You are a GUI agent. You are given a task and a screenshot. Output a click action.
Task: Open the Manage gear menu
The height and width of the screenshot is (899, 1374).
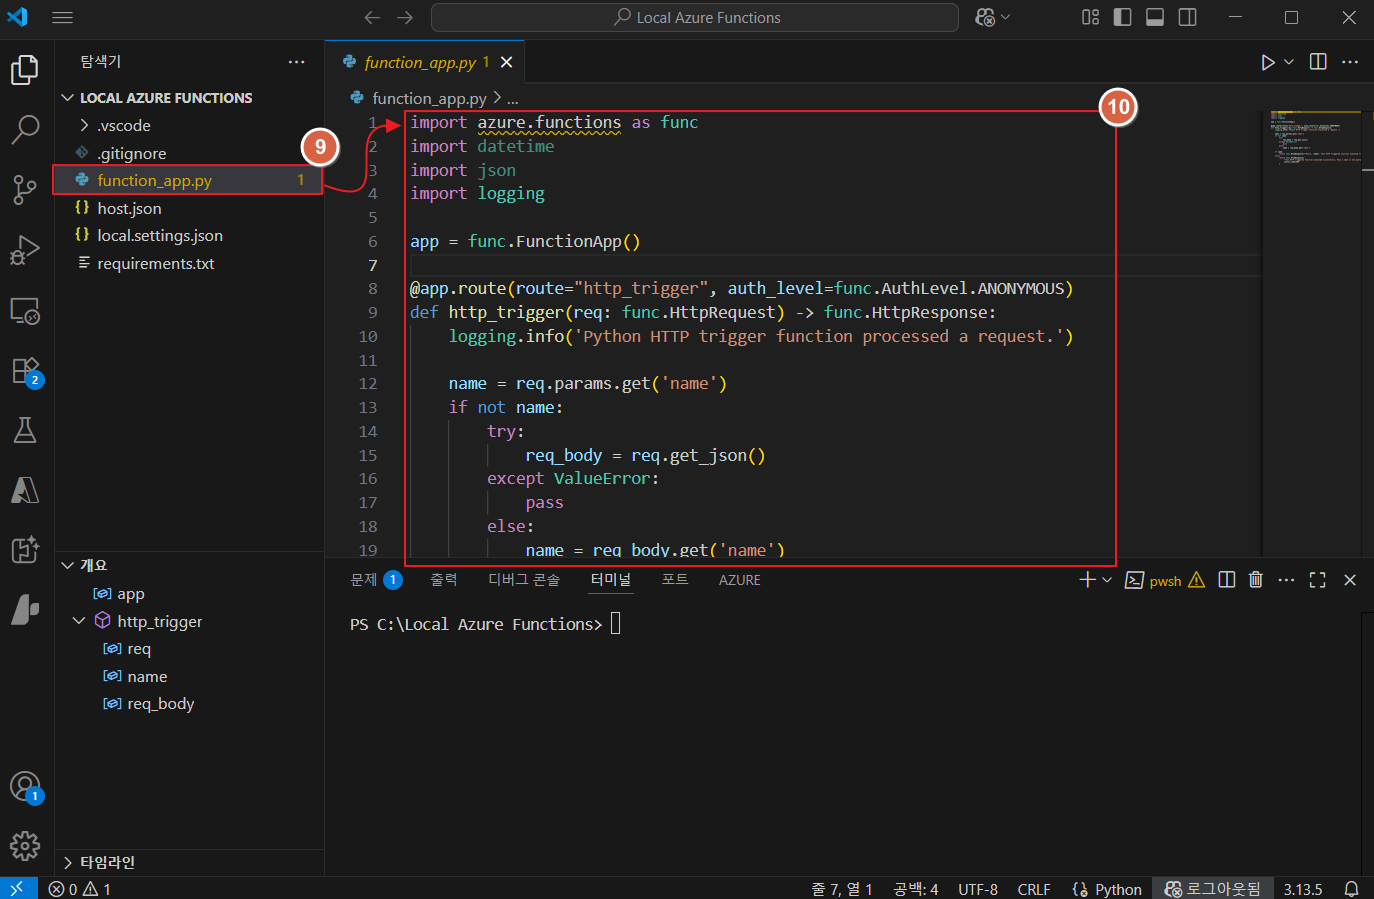click(25, 847)
